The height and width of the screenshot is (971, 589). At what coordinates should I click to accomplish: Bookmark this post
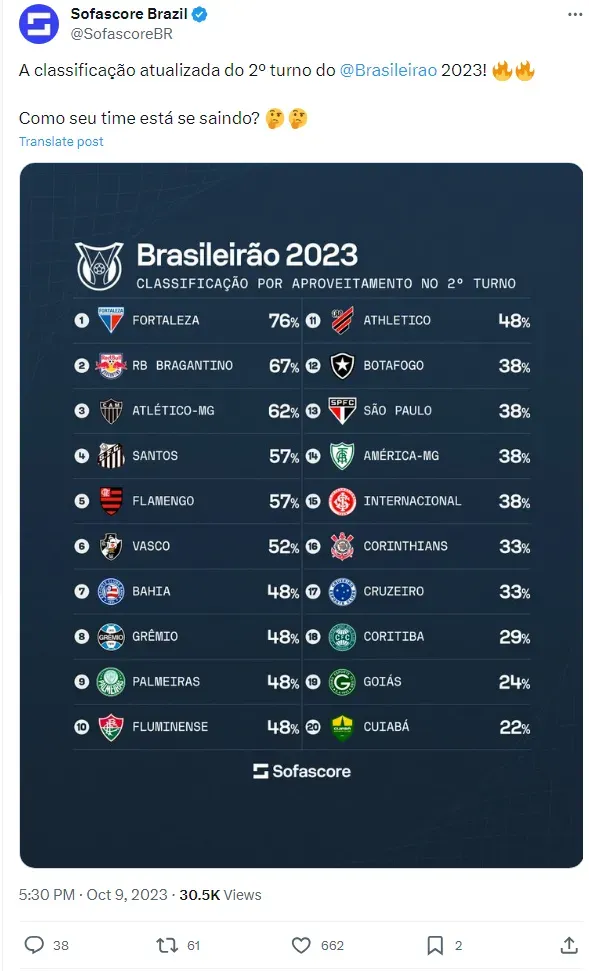(435, 945)
